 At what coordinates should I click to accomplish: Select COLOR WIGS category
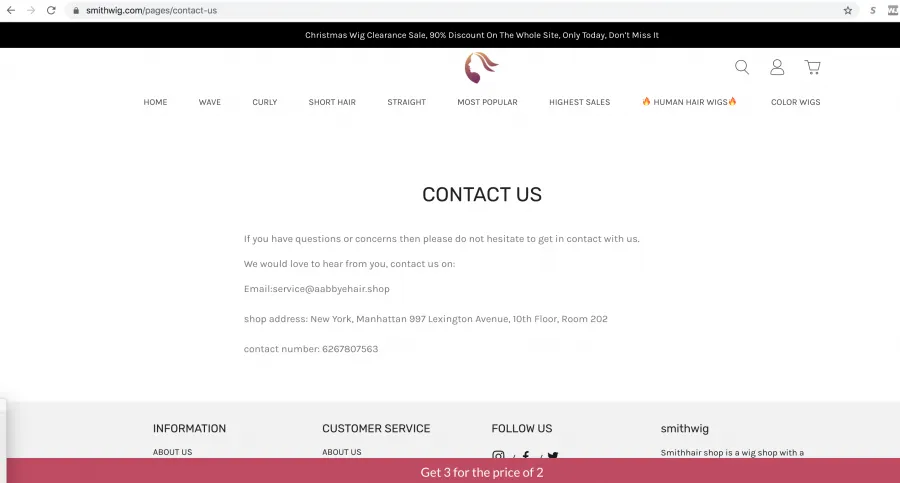coord(796,102)
